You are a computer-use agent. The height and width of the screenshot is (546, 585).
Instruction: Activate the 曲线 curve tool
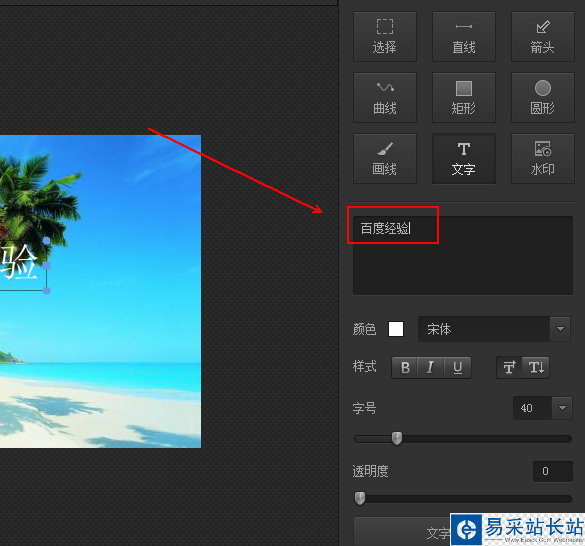tap(385, 97)
